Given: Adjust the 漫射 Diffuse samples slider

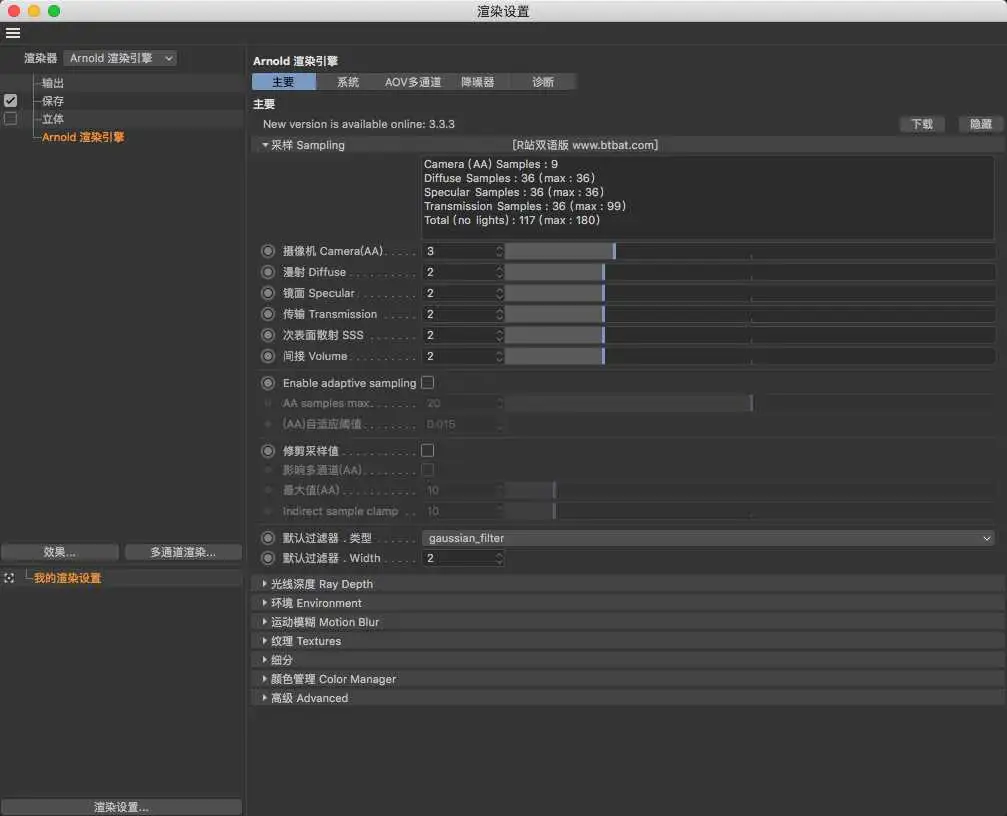Looking at the screenshot, I should [749, 272].
